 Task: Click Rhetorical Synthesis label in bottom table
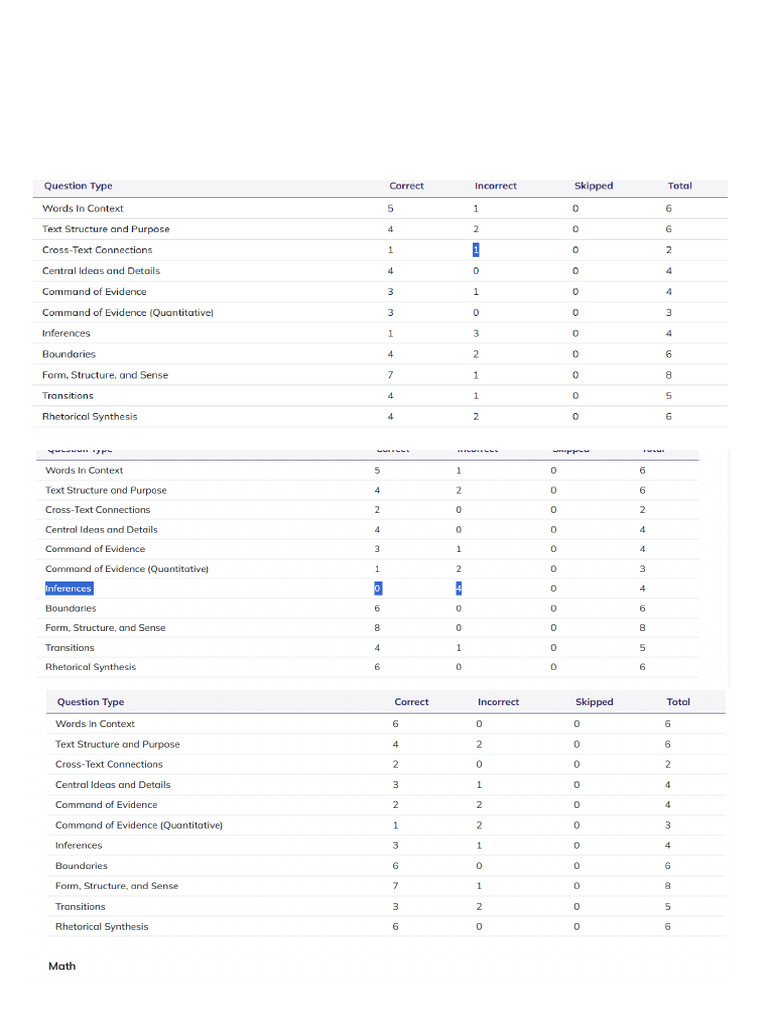click(x=102, y=927)
